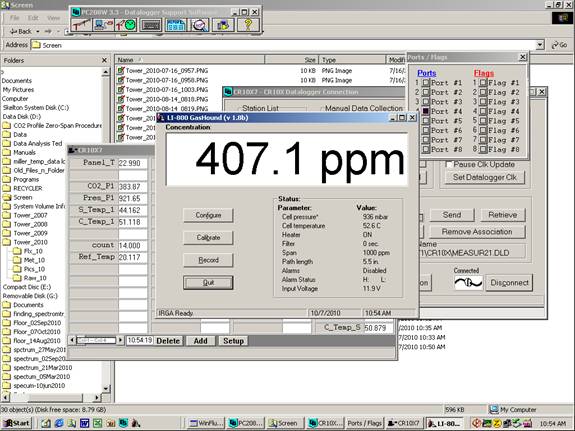
Task: Open the PC208W magnifier View icon
Action: (x=199, y=25)
